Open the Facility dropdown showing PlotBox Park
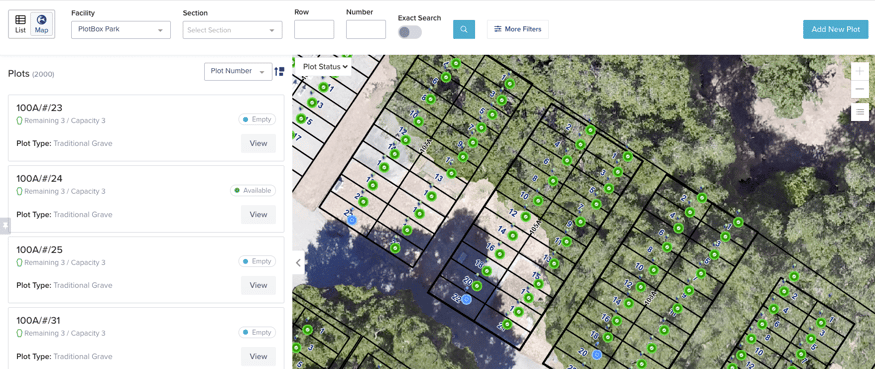 coord(121,30)
